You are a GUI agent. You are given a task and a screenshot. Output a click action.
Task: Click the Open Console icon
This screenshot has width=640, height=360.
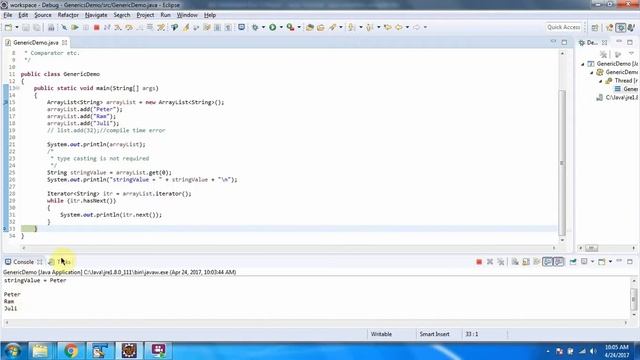point(602,262)
